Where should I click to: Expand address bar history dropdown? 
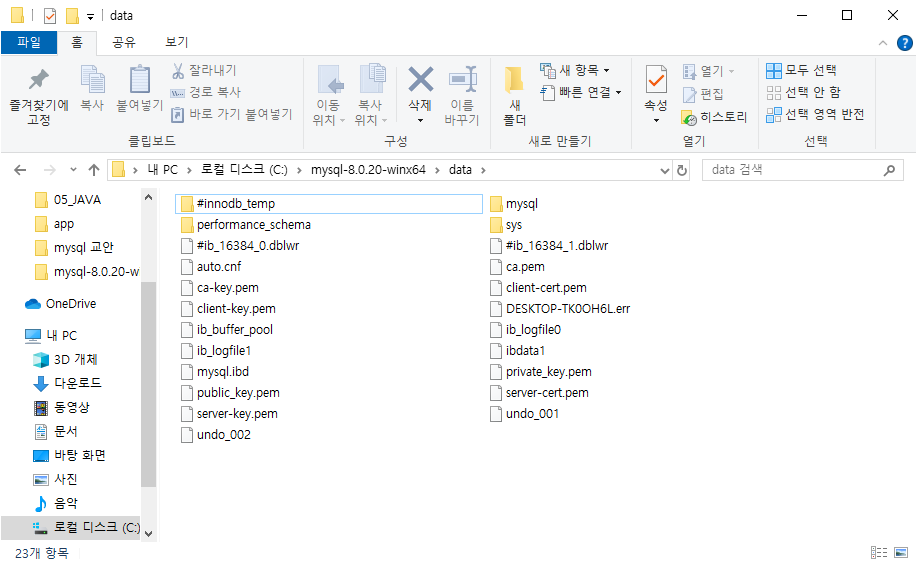665,171
